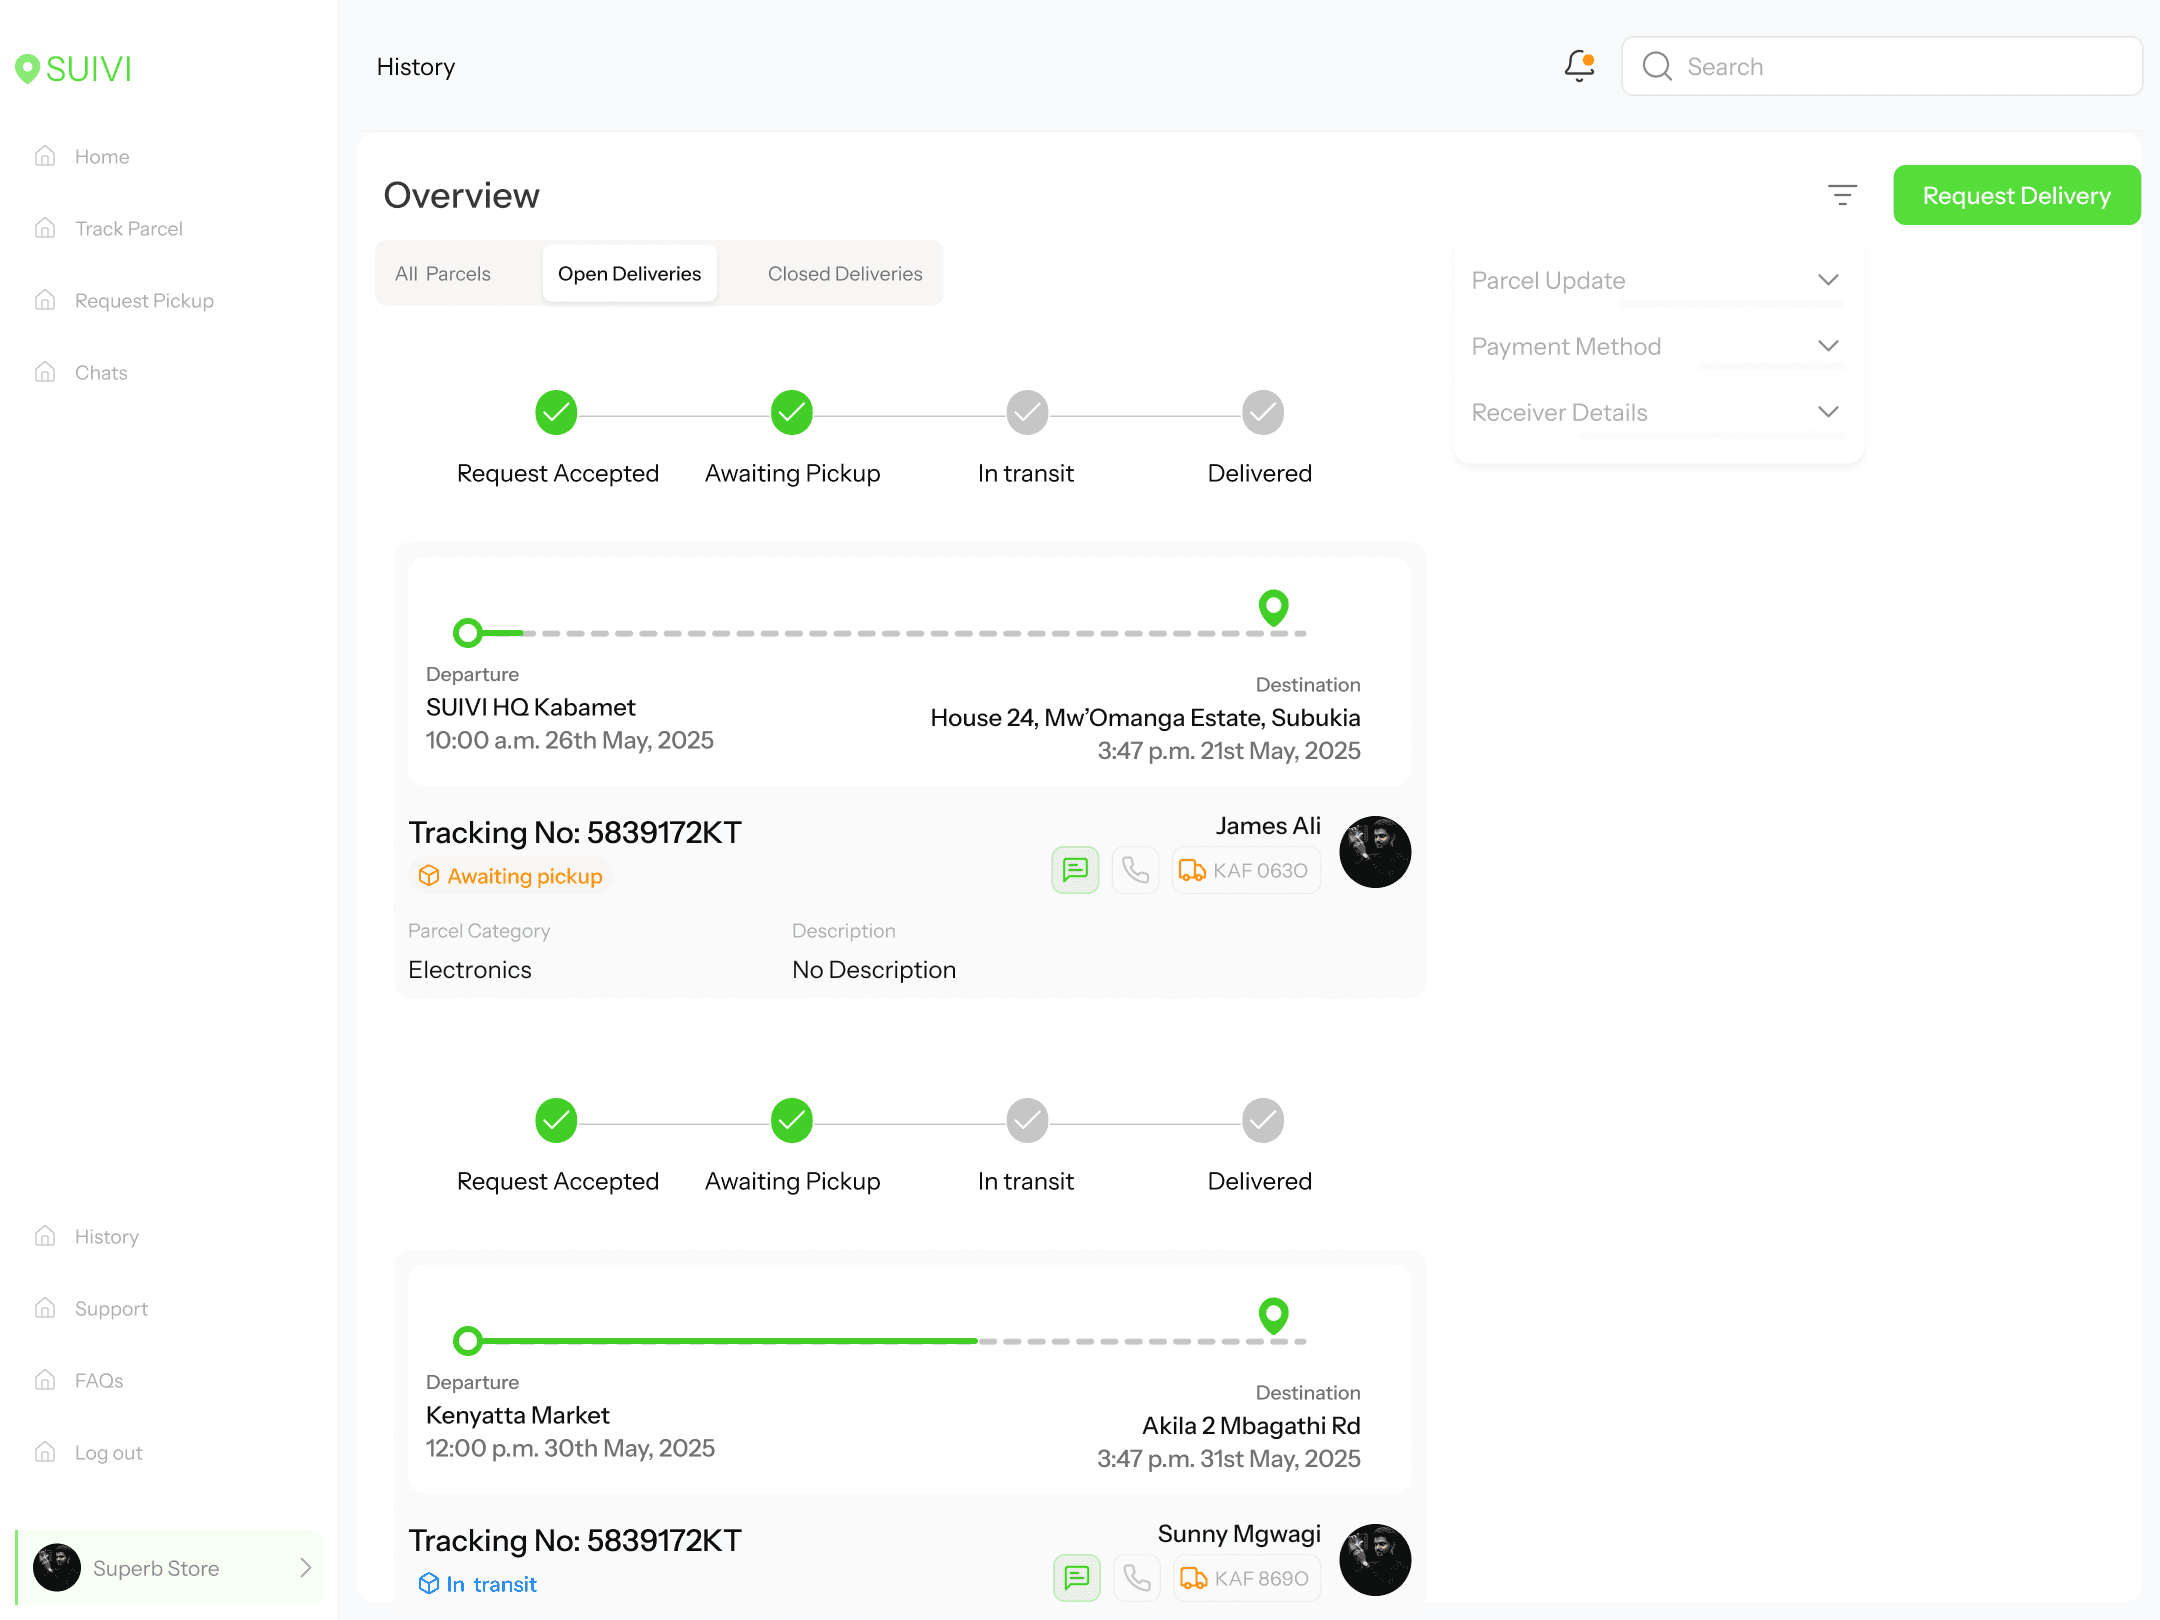Select the All Parcels tab
This screenshot has height=1620, width=2160.
pos(443,274)
